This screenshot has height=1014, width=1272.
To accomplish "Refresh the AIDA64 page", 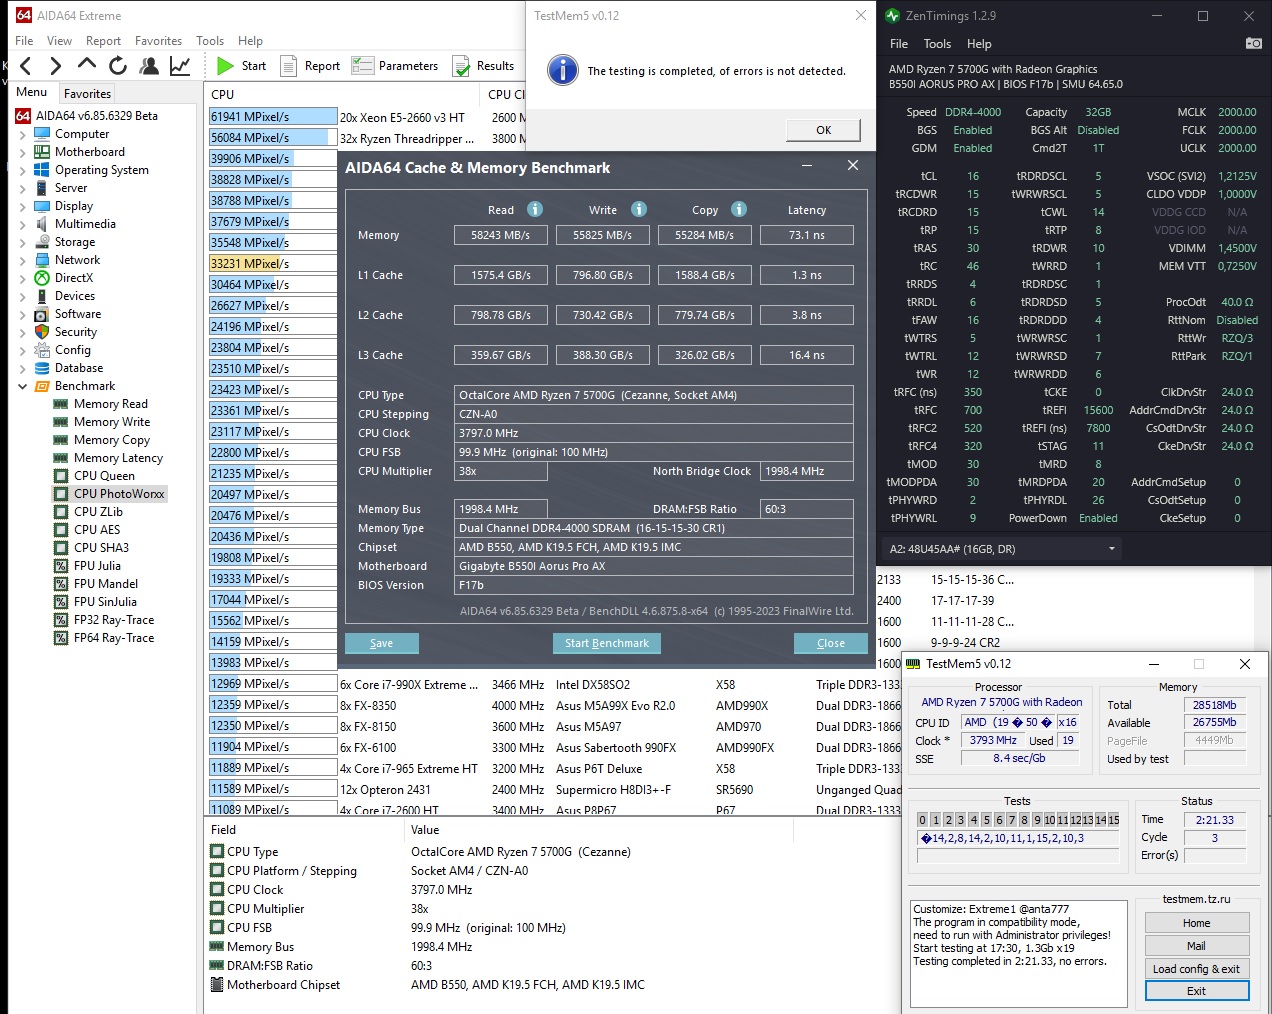I will [x=118, y=66].
